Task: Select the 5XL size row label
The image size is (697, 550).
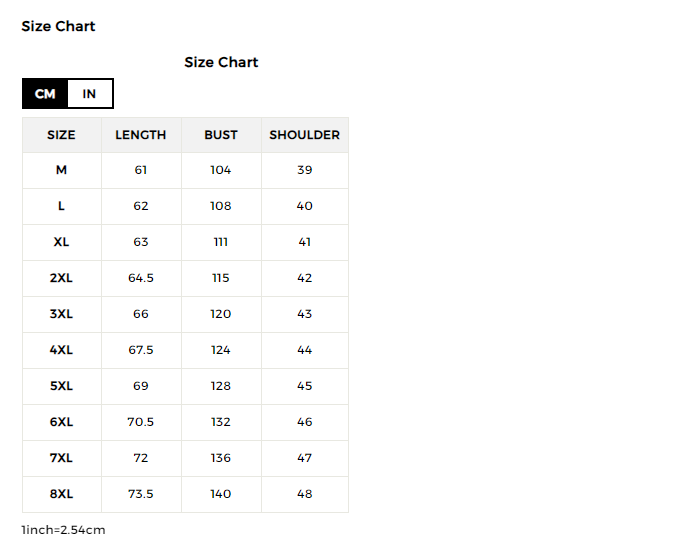Action: [x=61, y=386]
